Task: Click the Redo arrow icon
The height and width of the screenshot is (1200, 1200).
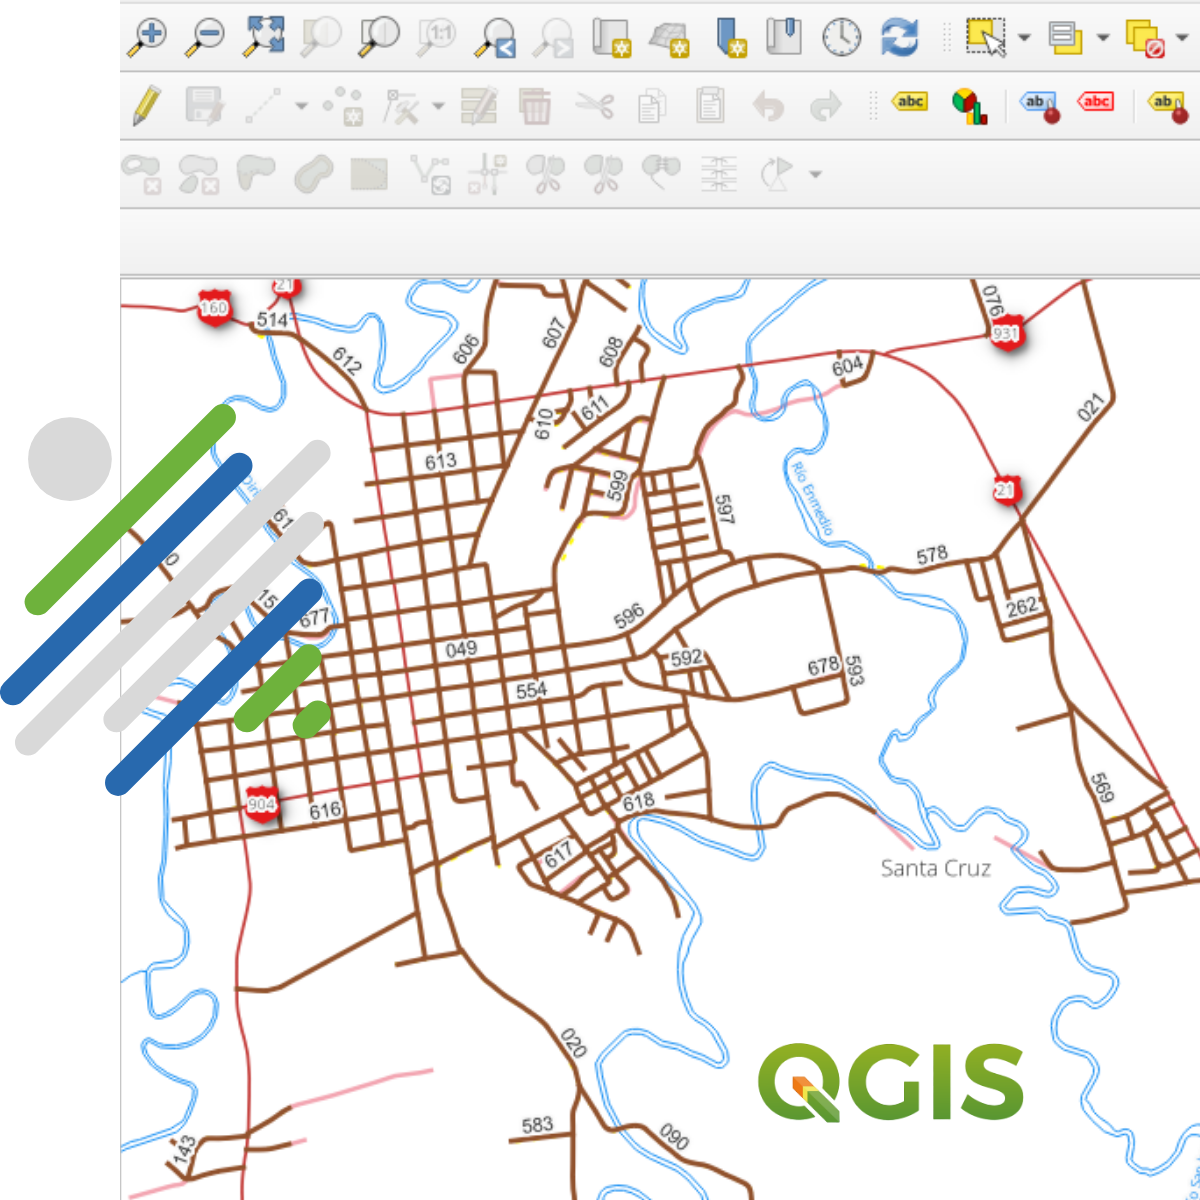Action: point(826,106)
